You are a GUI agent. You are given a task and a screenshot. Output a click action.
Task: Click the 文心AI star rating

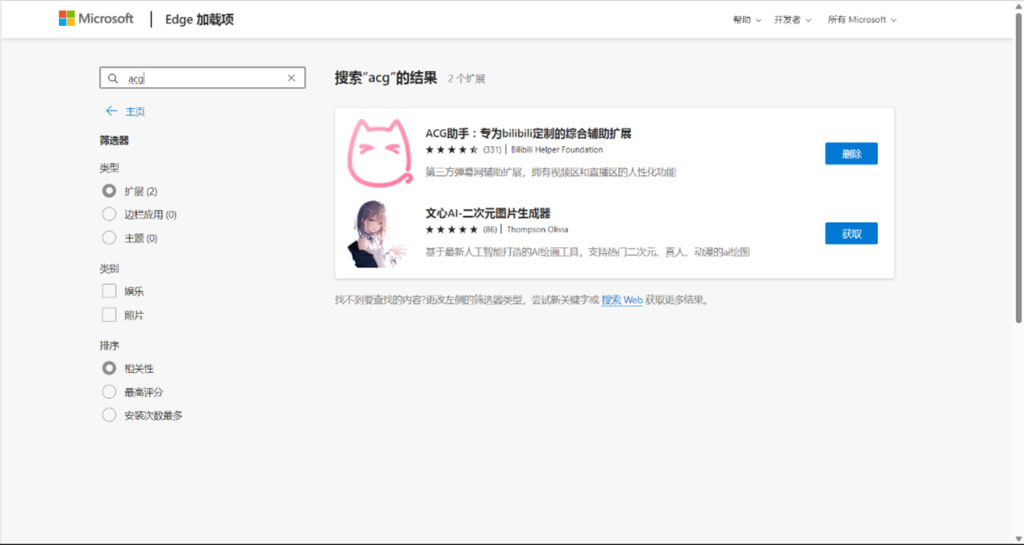pyautogui.click(x=452, y=230)
